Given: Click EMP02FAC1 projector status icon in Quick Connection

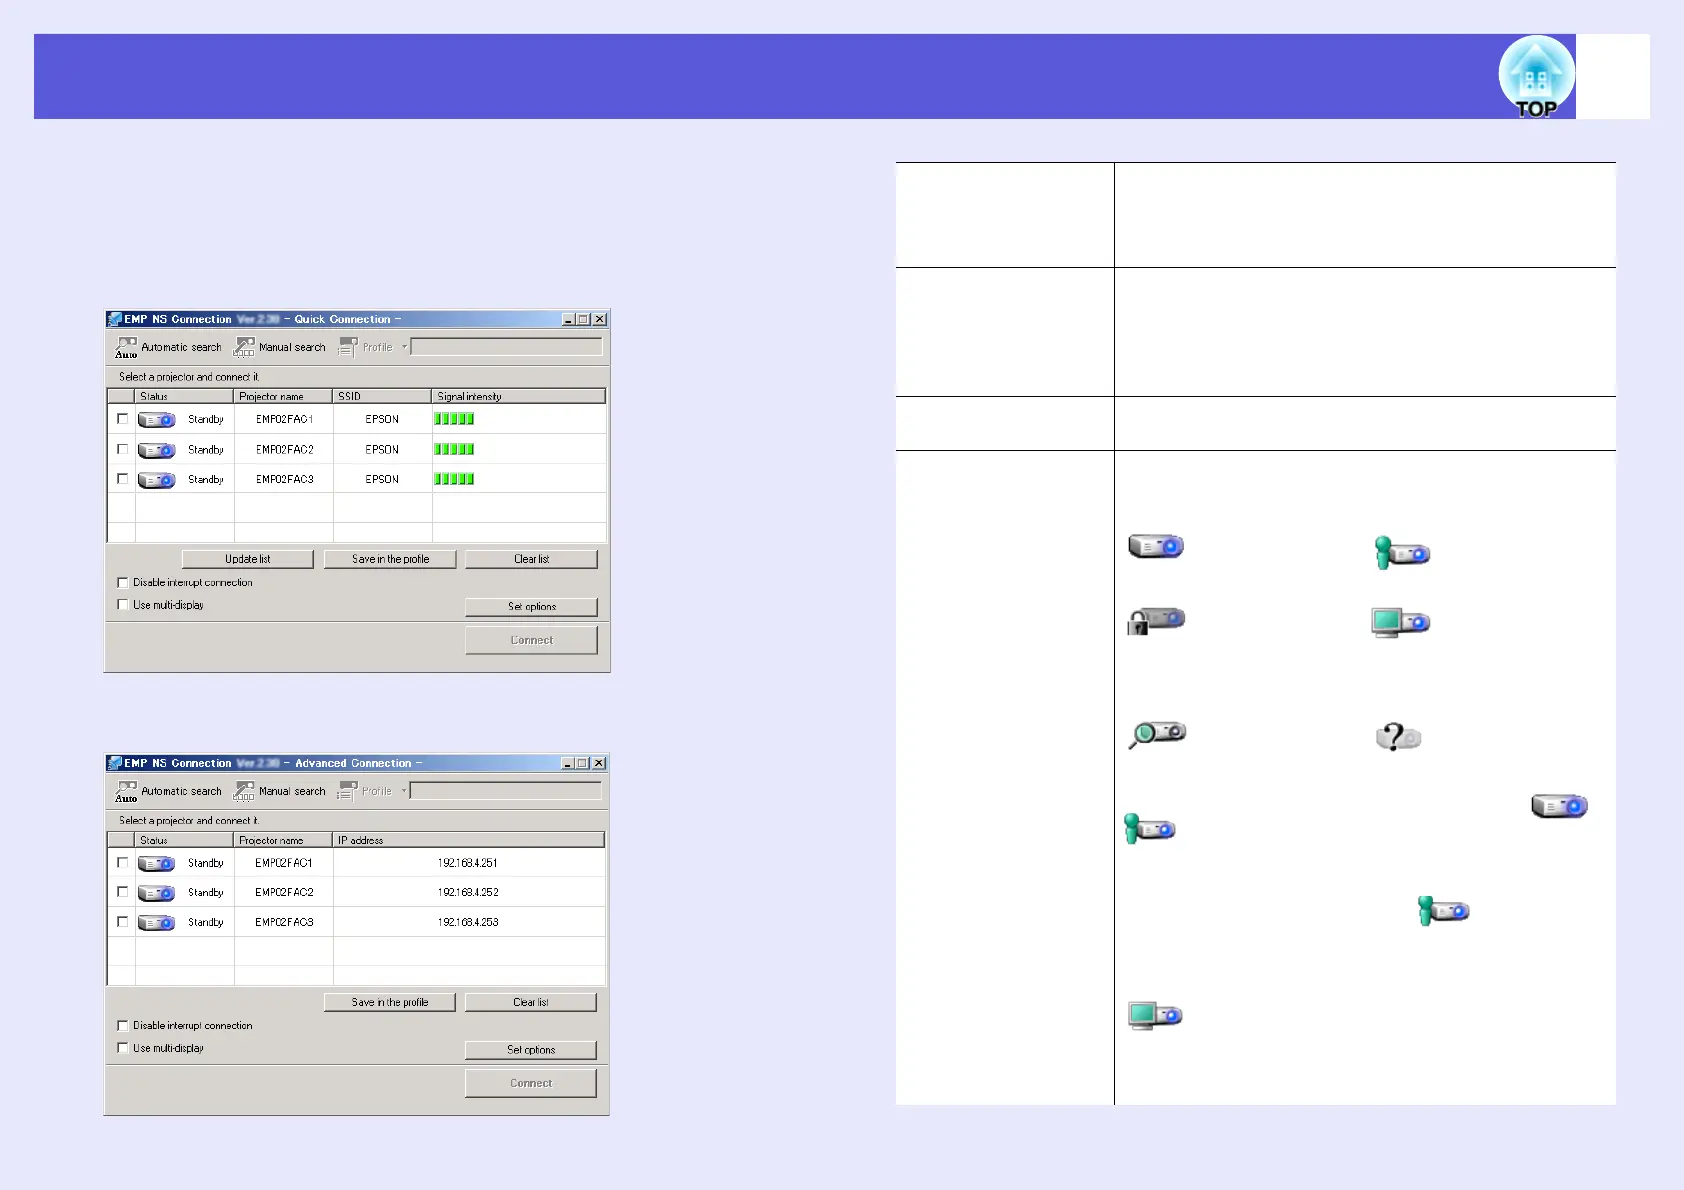Looking at the screenshot, I should pyautogui.click(x=156, y=420).
